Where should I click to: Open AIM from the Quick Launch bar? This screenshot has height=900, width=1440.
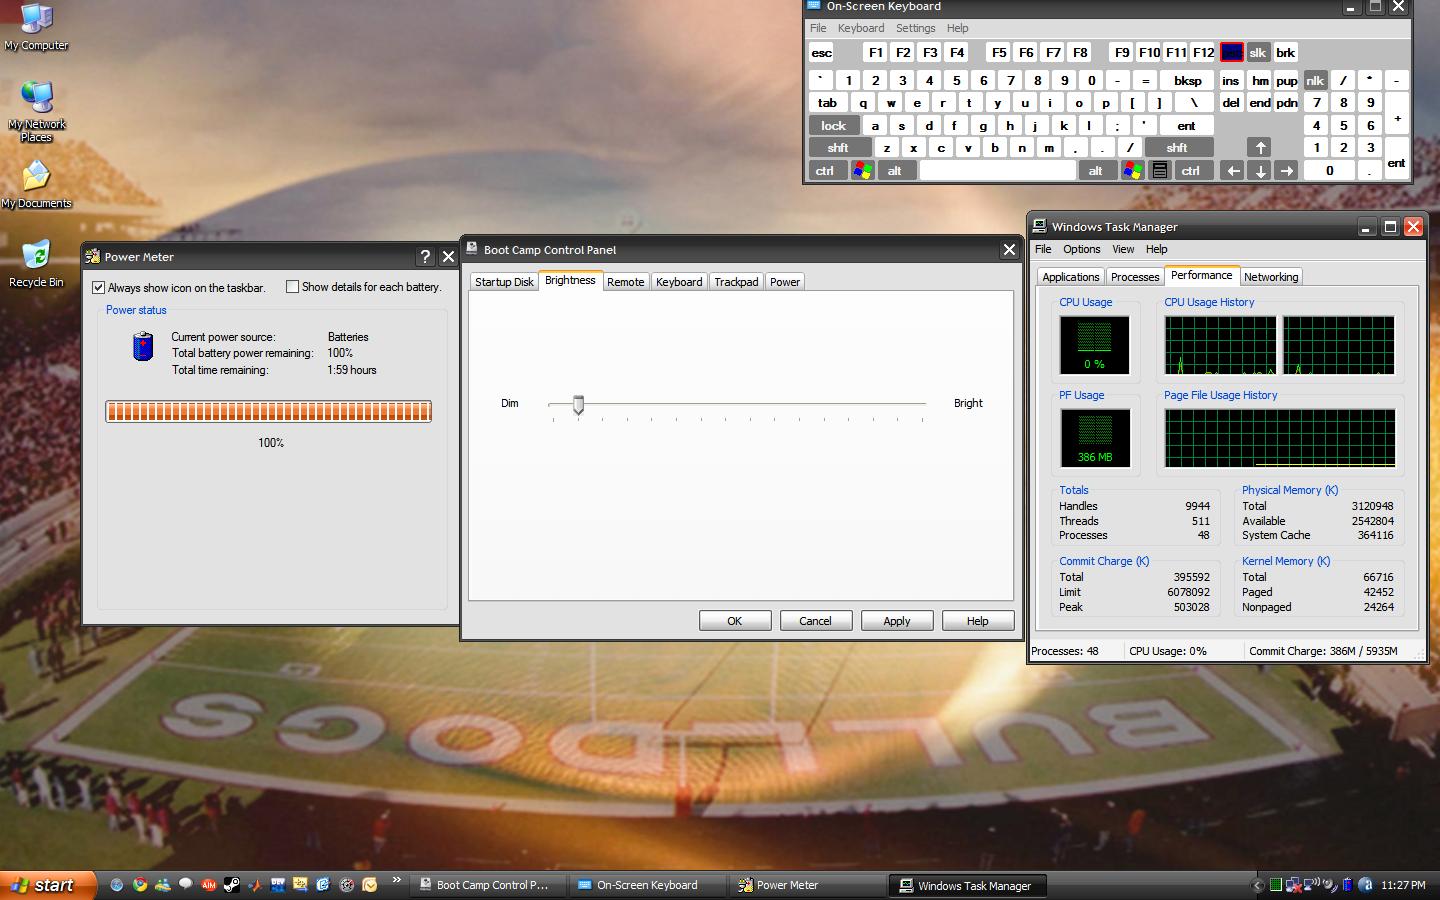click(x=208, y=885)
